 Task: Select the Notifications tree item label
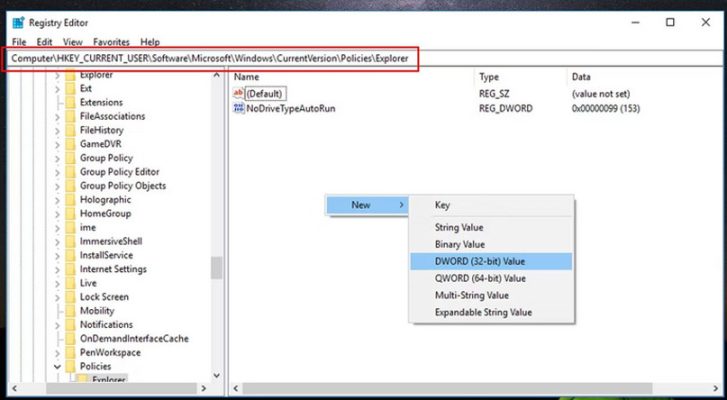tap(106, 324)
